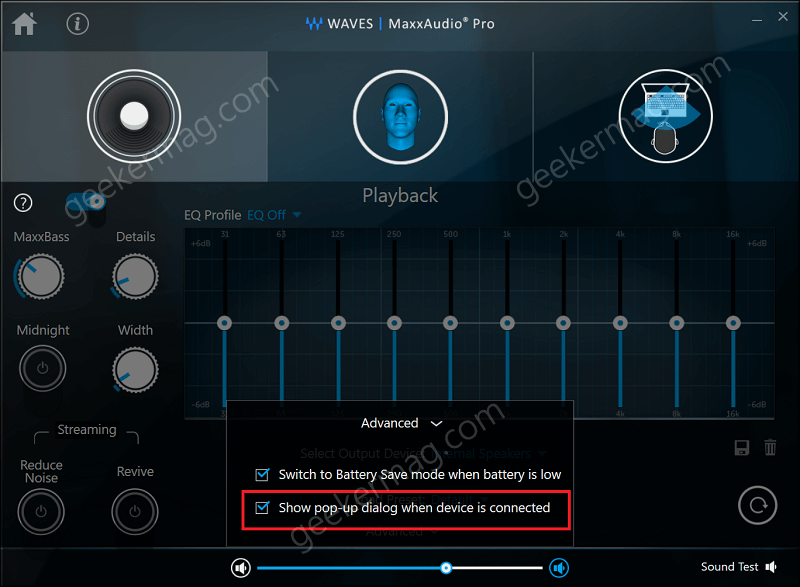Minimize the MaxxAudio Pro window
This screenshot has height=587, width=800.
tap(757, 20)
